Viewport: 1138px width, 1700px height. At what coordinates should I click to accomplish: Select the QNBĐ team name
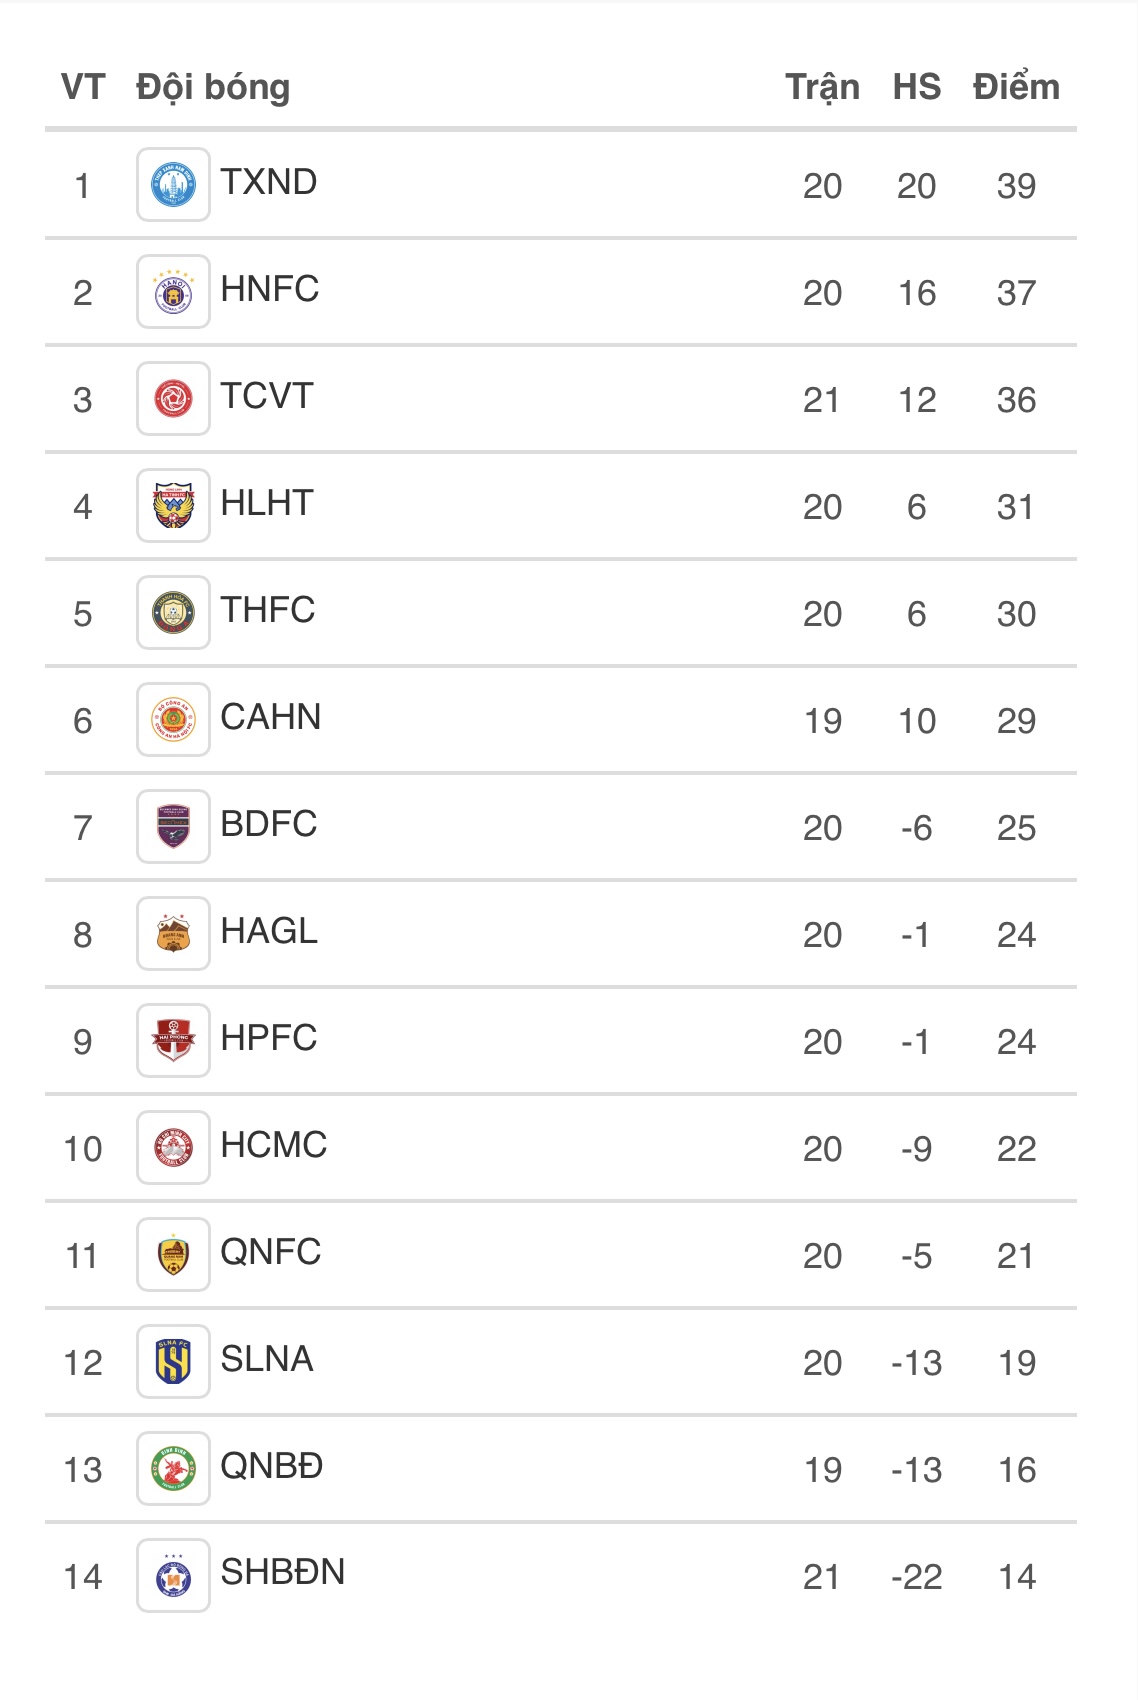[272, 1466]
